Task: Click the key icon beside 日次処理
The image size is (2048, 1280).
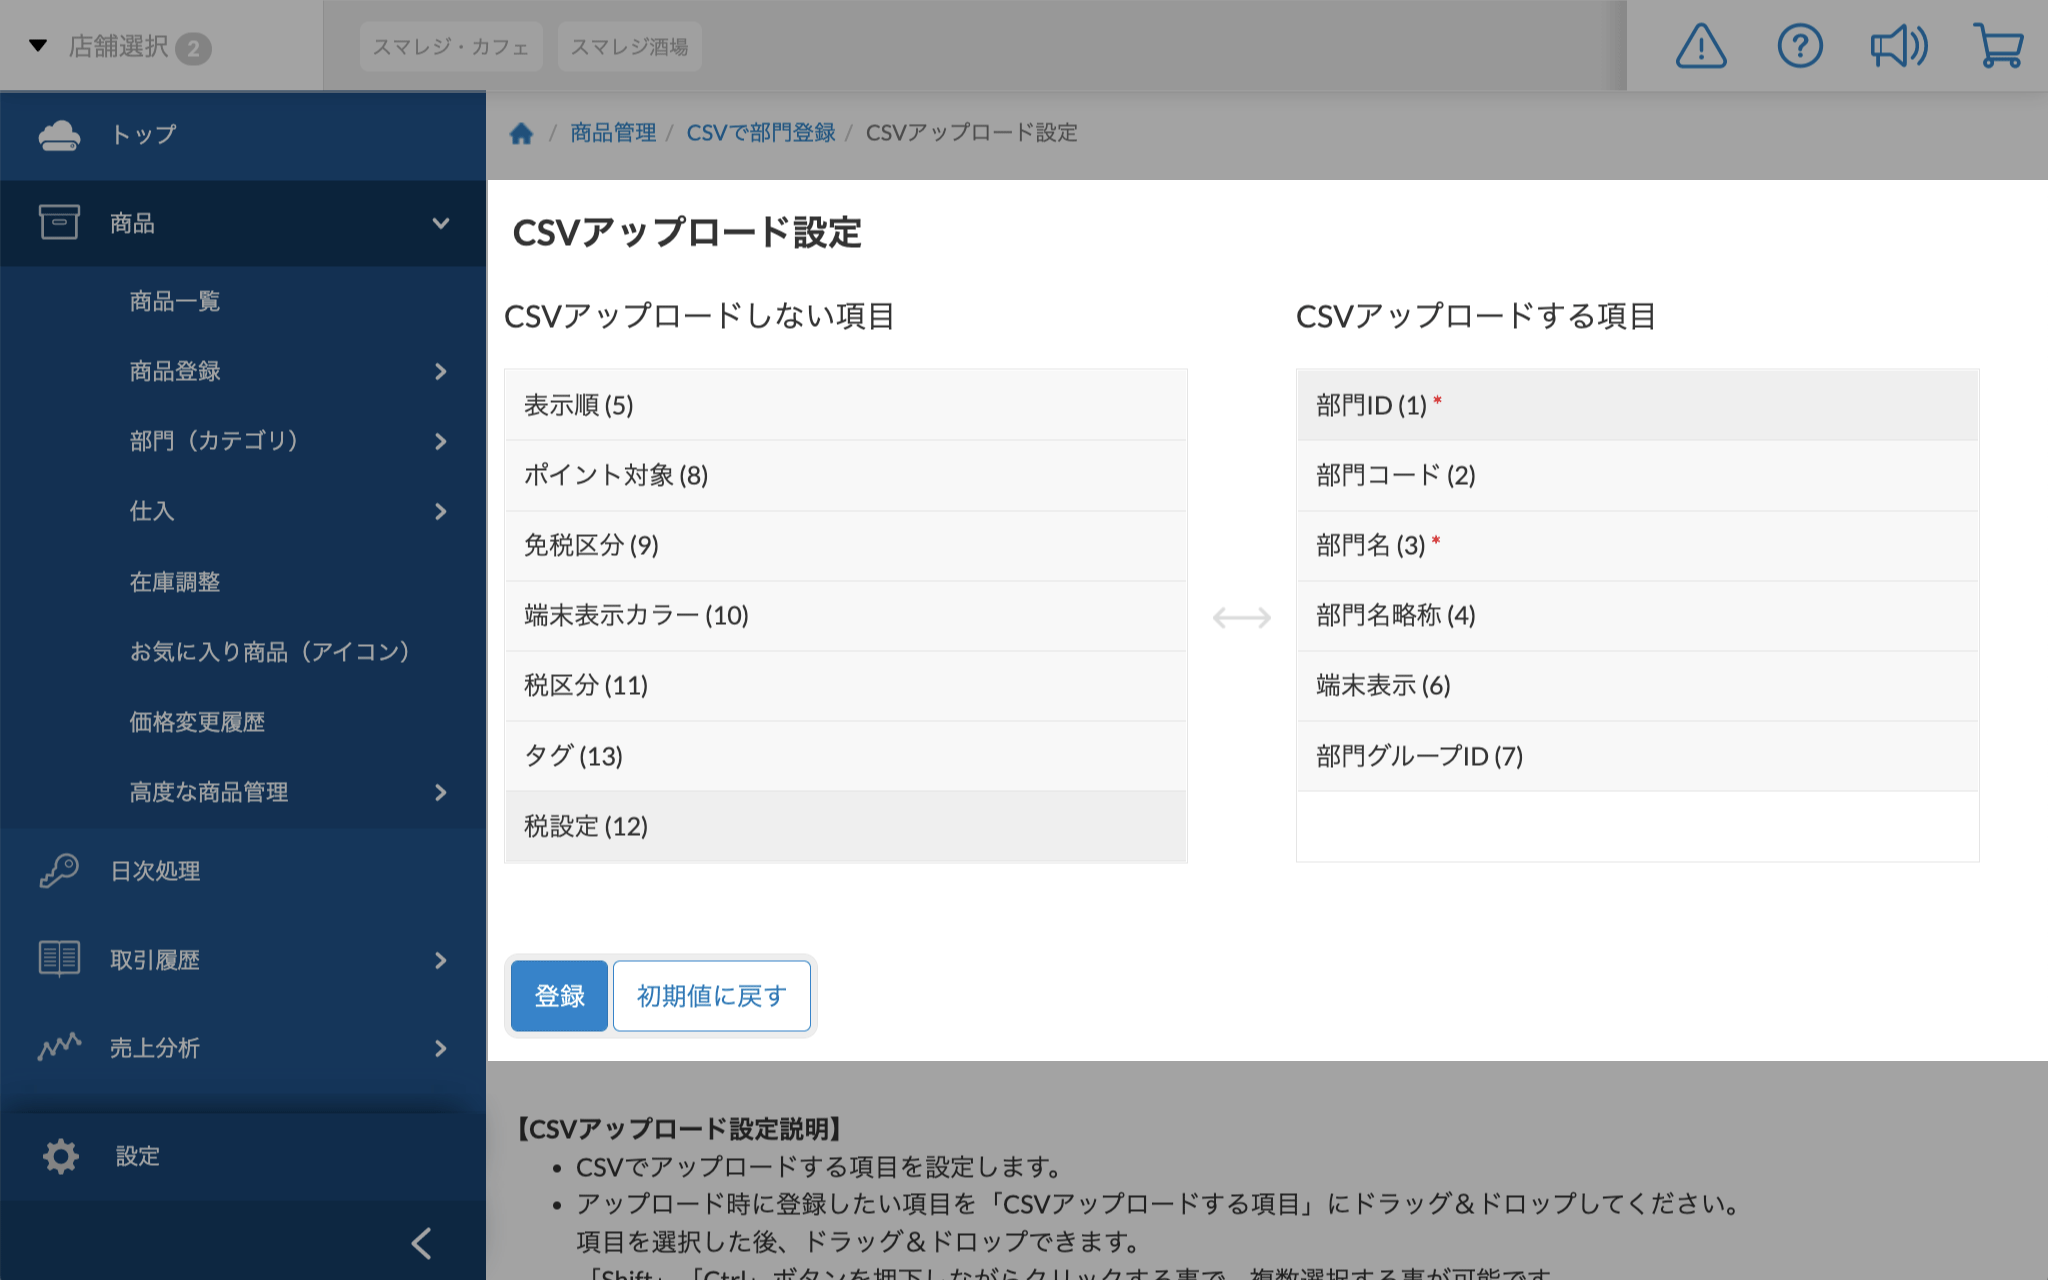Action: coord(59,870)
